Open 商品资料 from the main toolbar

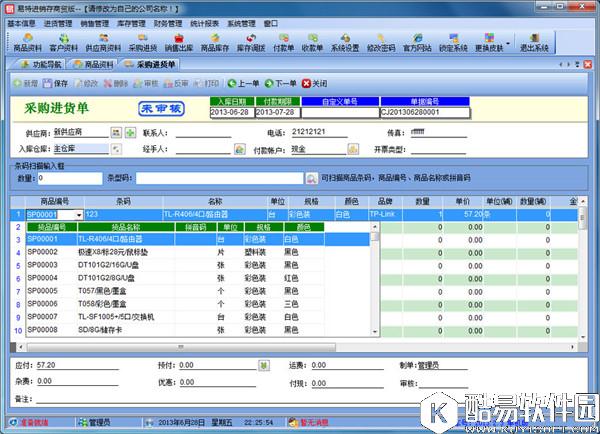pos(27,42)
